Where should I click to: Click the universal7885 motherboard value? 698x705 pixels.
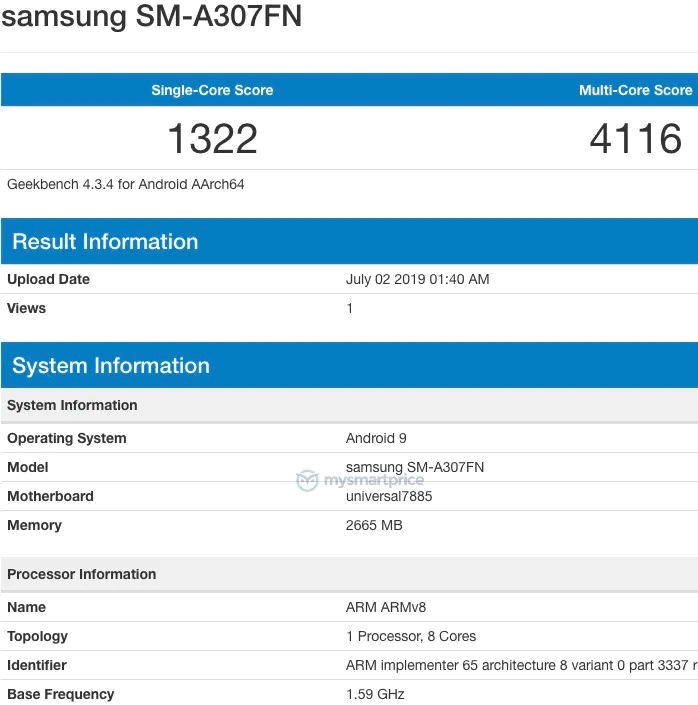click(x=389, y=496)
